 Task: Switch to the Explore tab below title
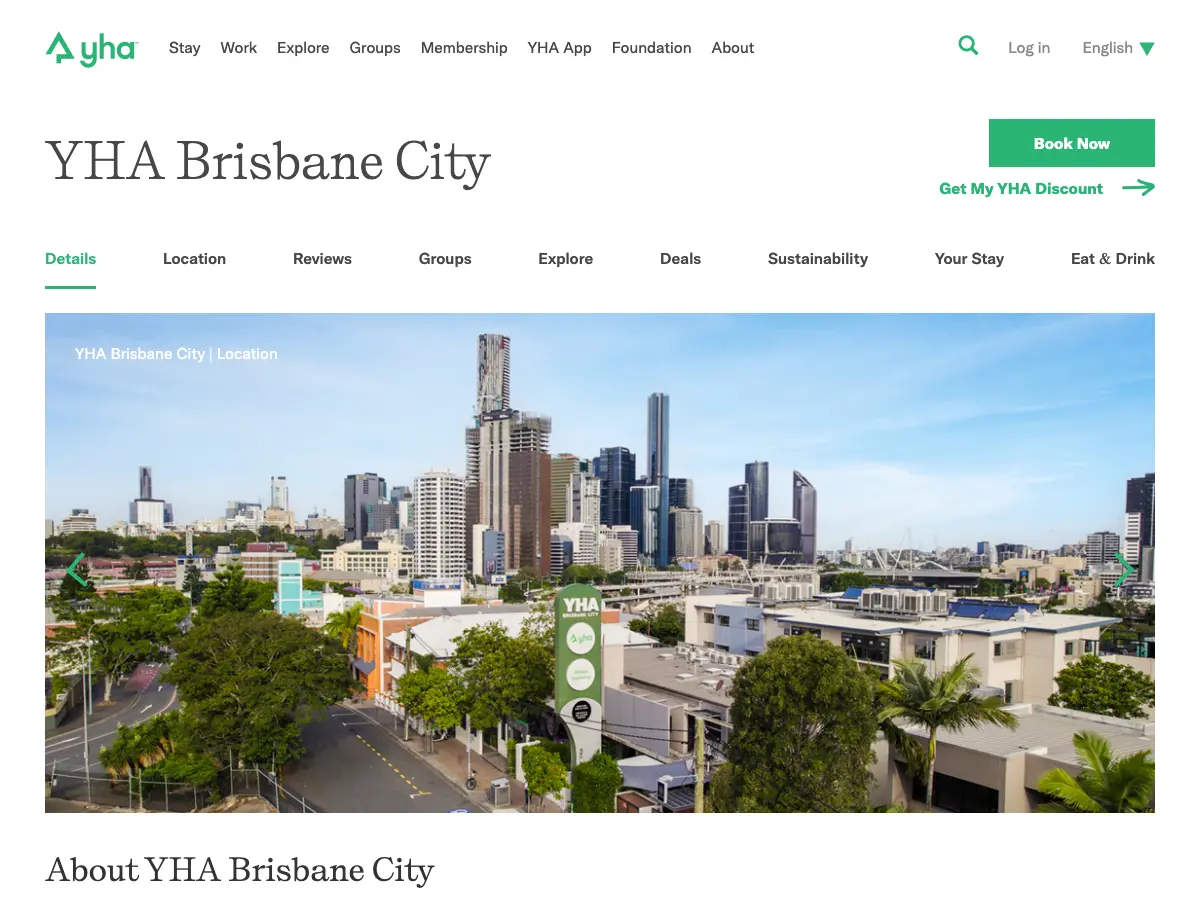(566, 259)
